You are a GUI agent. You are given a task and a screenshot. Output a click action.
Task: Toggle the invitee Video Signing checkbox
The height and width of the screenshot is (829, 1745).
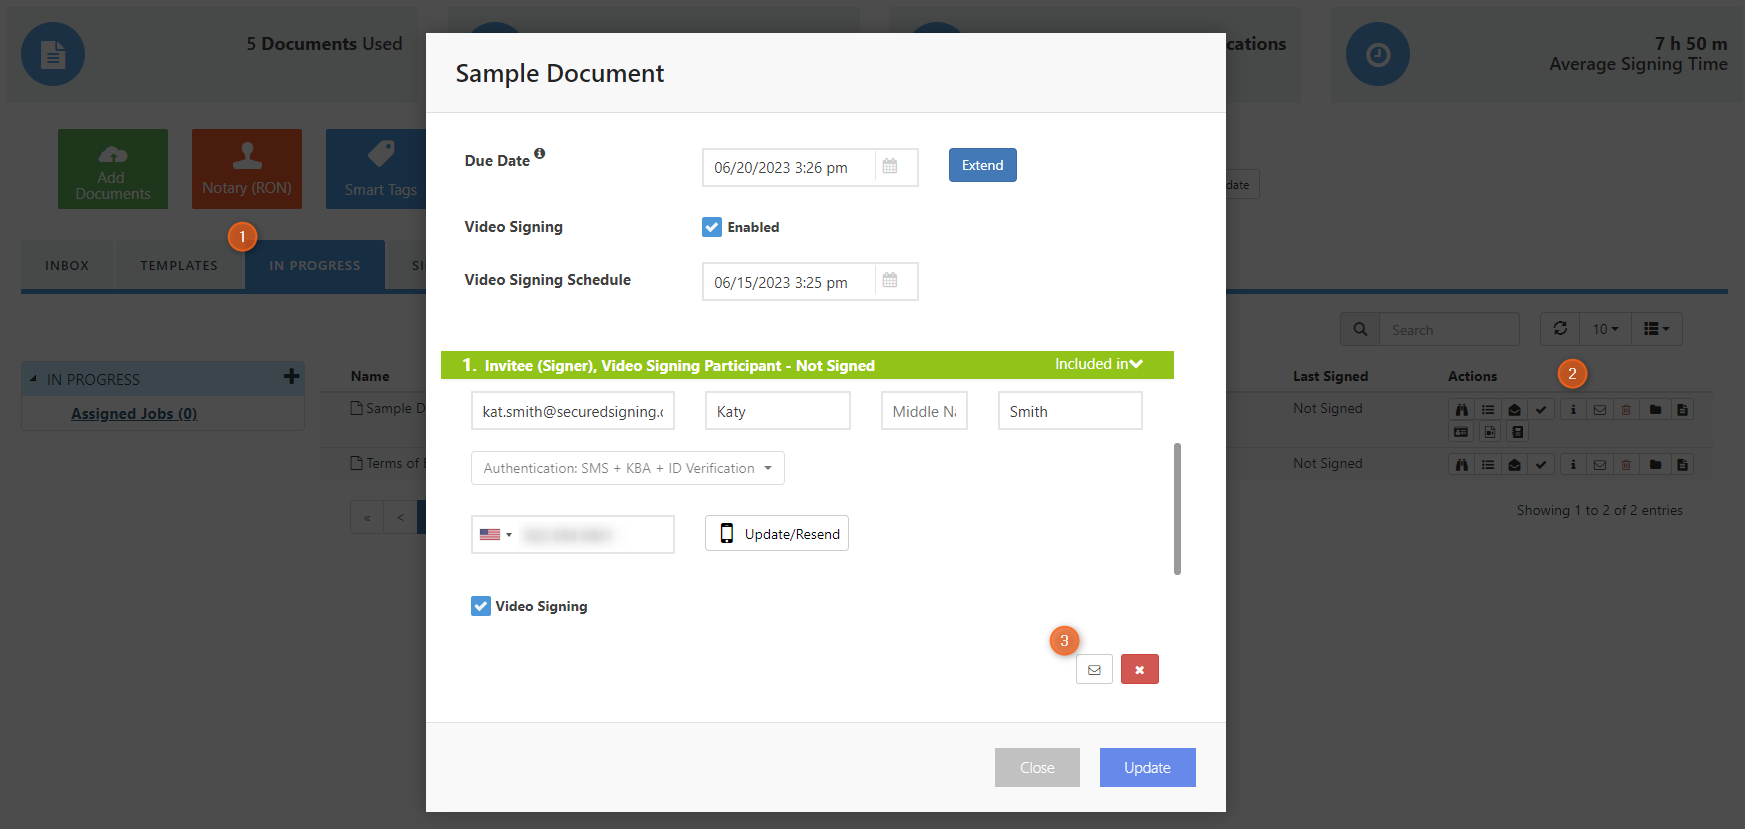click(x=481, y=606)
